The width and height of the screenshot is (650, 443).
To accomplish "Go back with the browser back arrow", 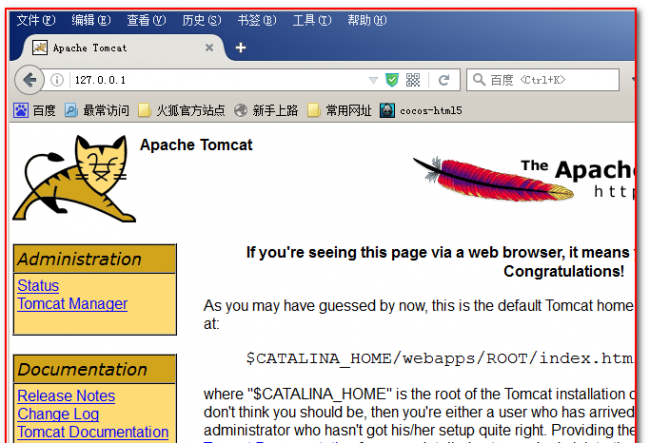I will tap(29, 80).
